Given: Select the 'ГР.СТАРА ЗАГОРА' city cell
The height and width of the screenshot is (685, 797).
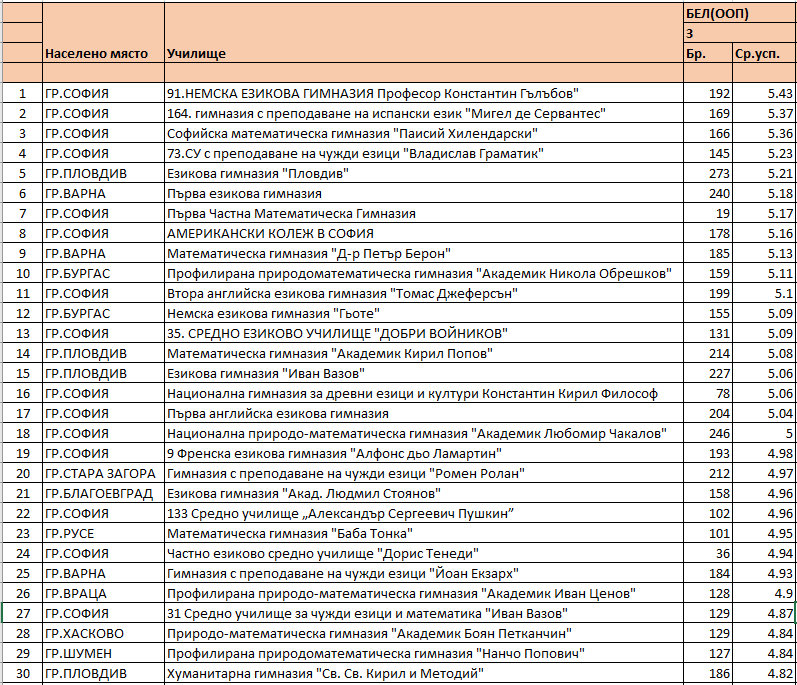Looking at the screenshot, I should pyautogui.click(x=102, y=473).
